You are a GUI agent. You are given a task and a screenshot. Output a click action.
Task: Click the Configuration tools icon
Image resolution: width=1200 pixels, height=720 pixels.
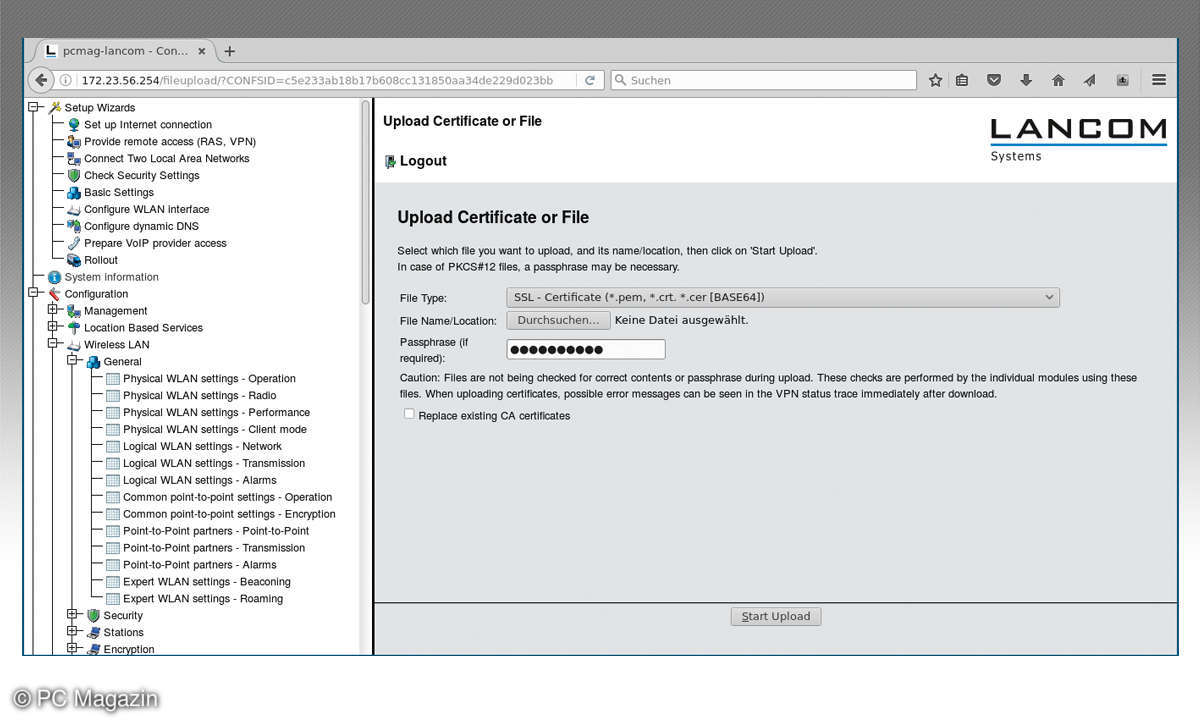click(x=55, y=294)
